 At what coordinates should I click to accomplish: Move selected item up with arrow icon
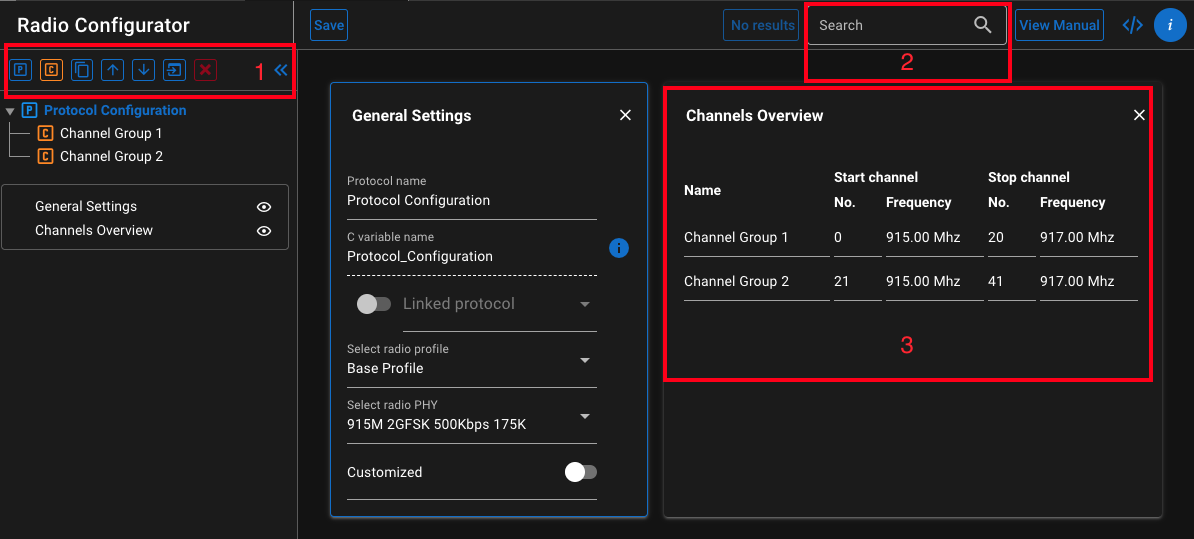click(x=113, y=70)
